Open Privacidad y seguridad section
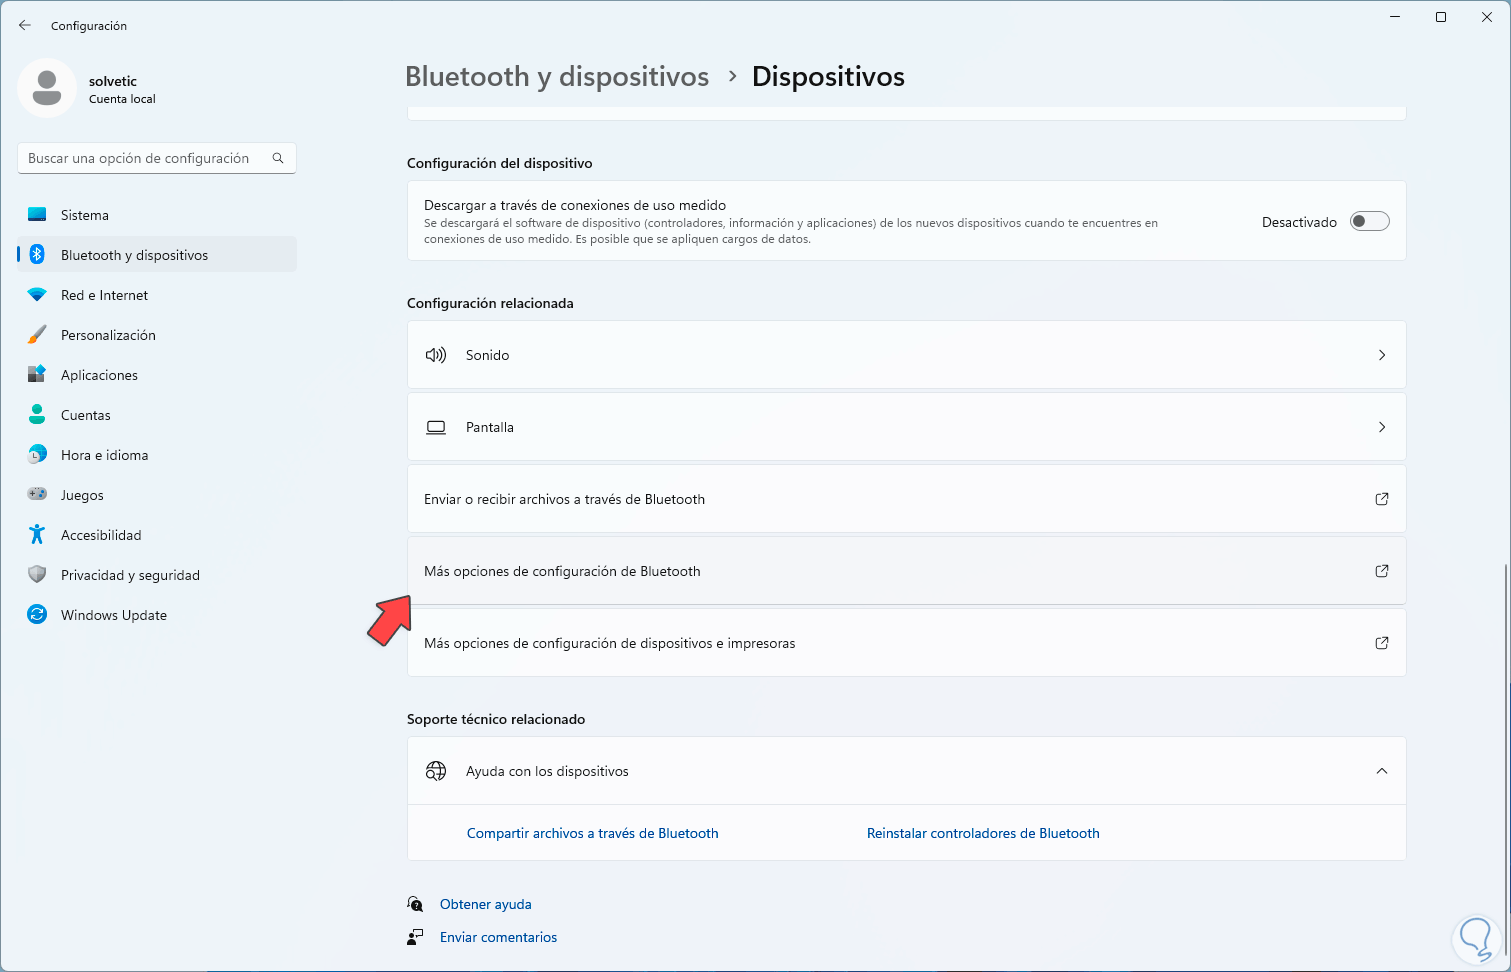Viewport: 1511px width, 972px height. [130, 575]
